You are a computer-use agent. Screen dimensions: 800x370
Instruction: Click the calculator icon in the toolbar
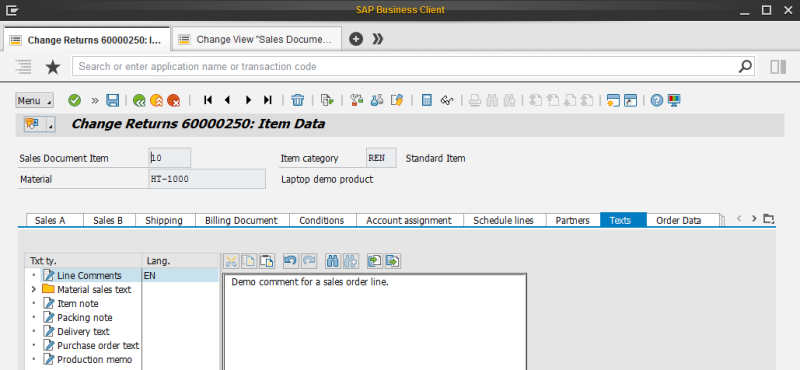click(x=427, y=100)
